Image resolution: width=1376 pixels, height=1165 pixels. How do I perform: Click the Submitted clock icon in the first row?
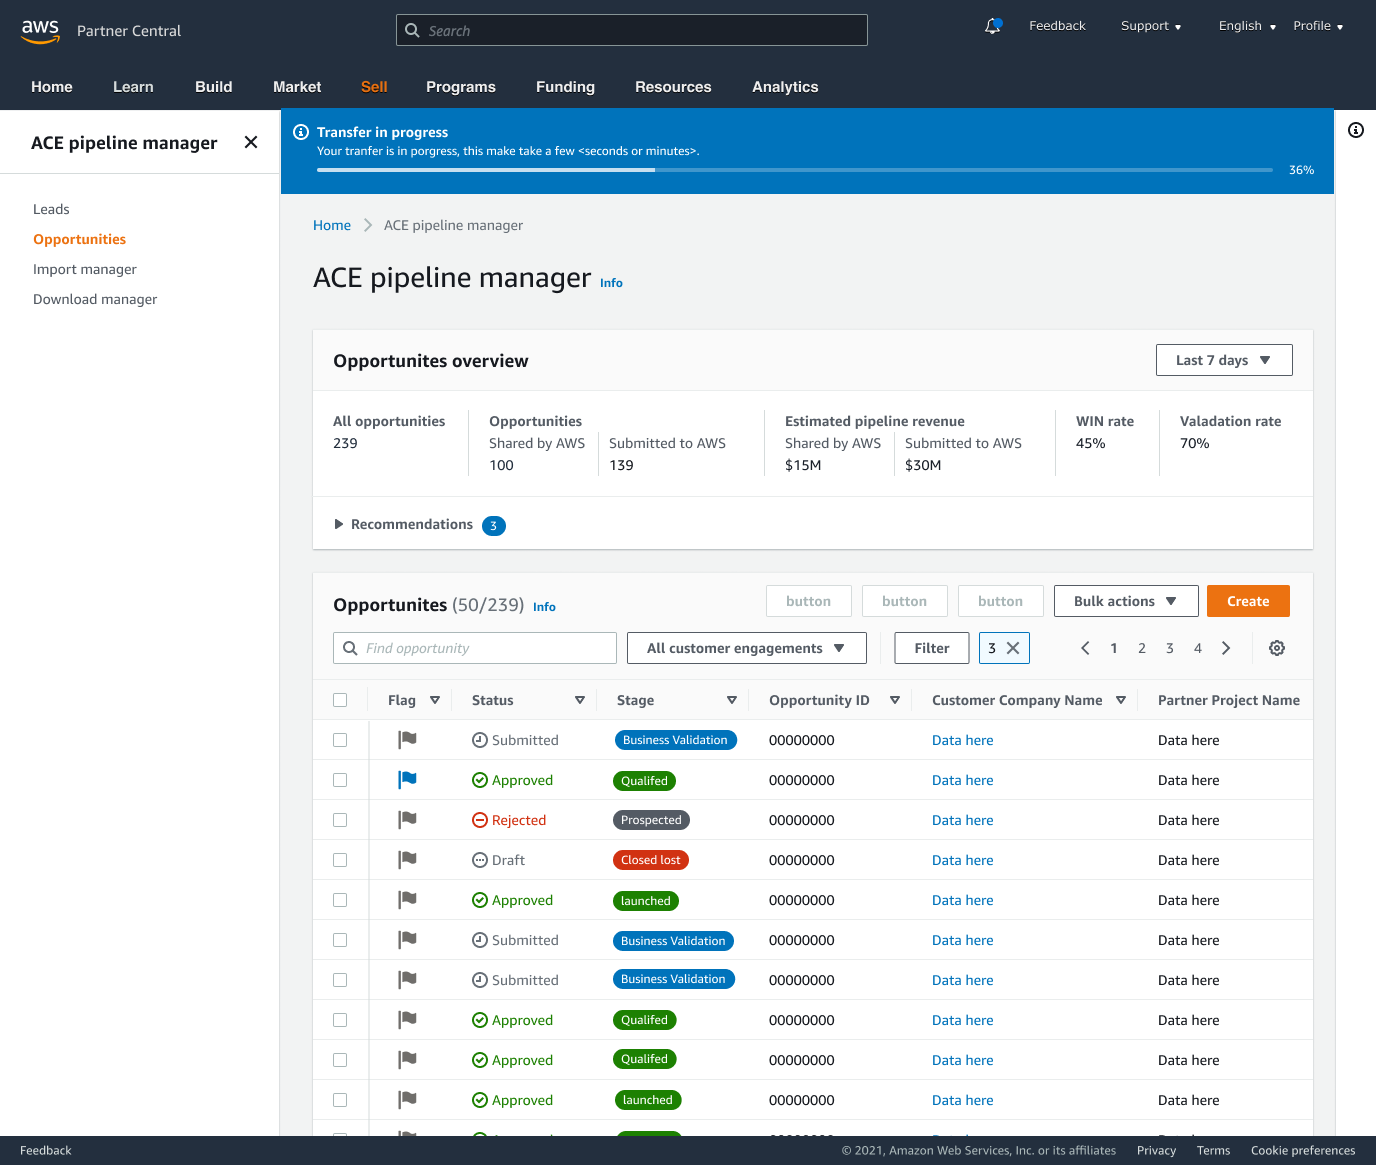click(480, 740)
